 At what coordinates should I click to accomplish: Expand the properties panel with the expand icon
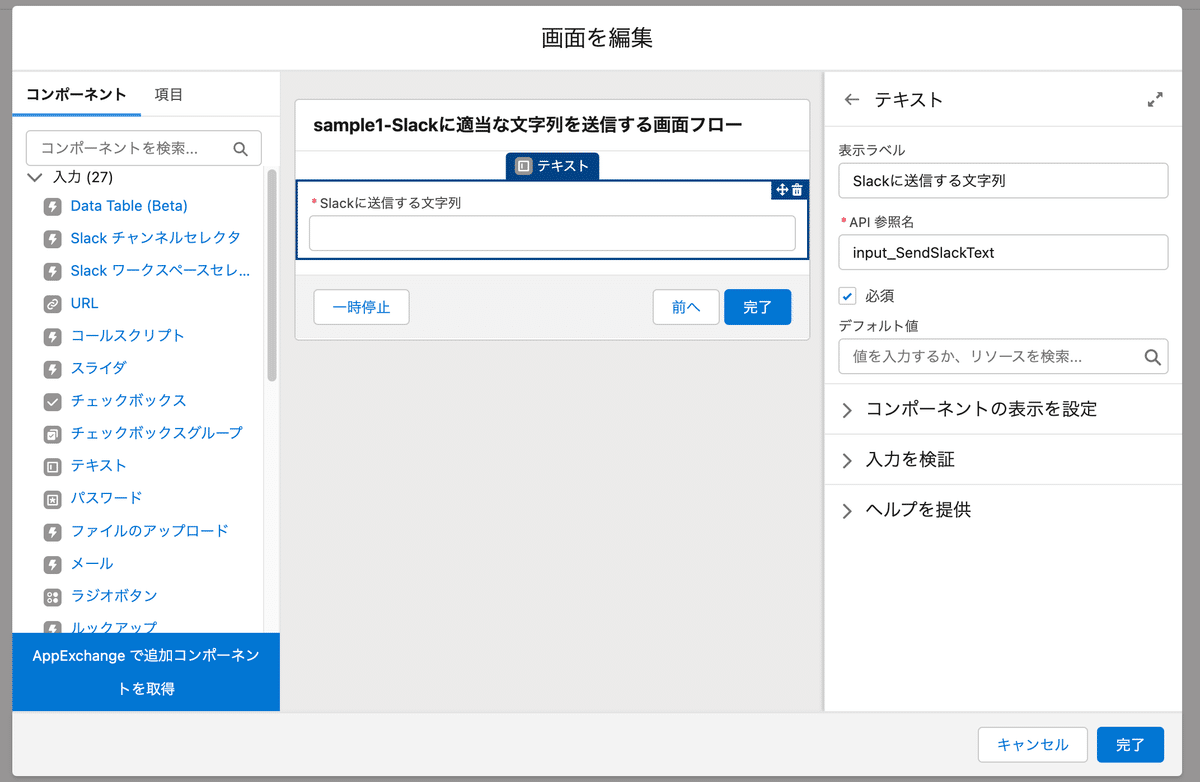[1155, 100]
